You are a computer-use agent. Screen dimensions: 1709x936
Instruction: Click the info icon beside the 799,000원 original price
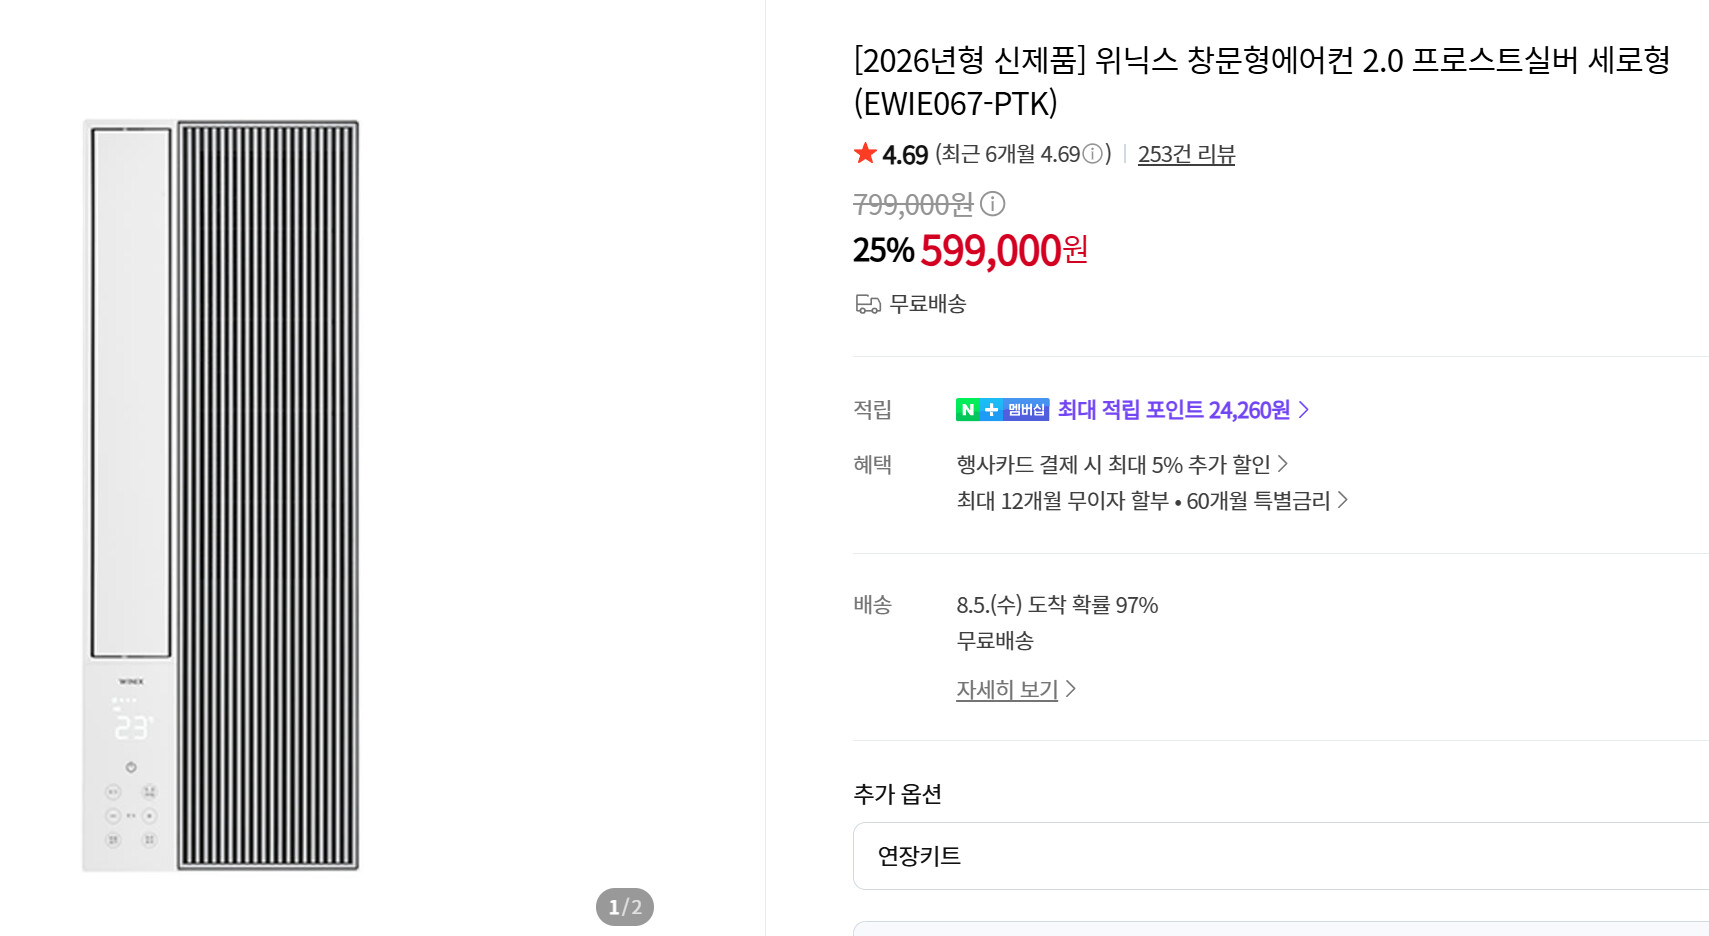[992, 204]
